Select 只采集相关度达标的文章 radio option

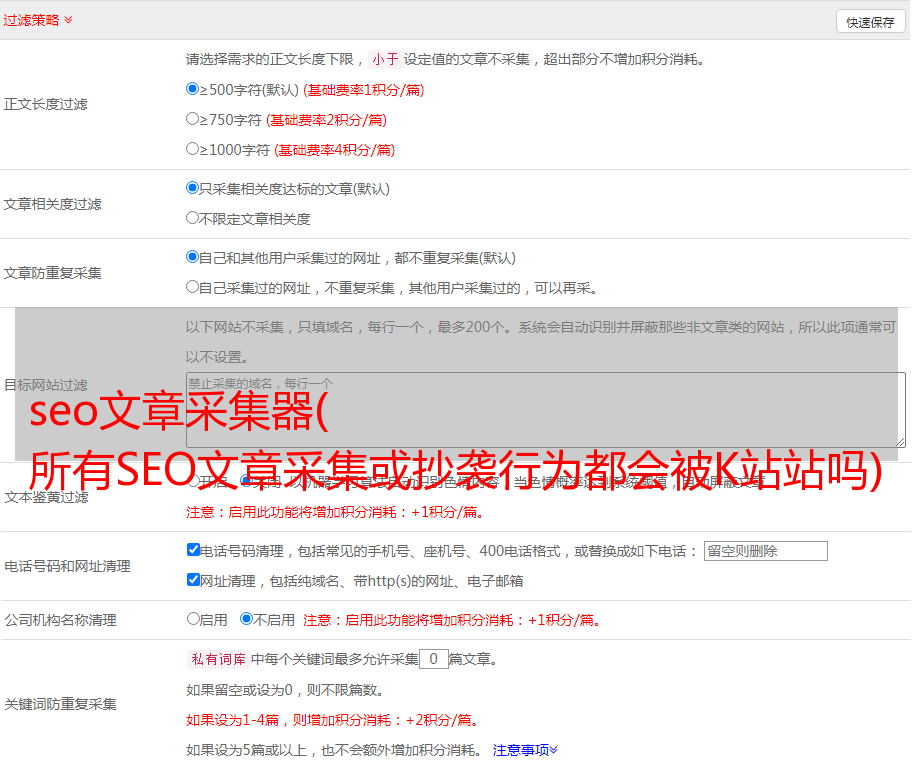(x=193, y=188)
